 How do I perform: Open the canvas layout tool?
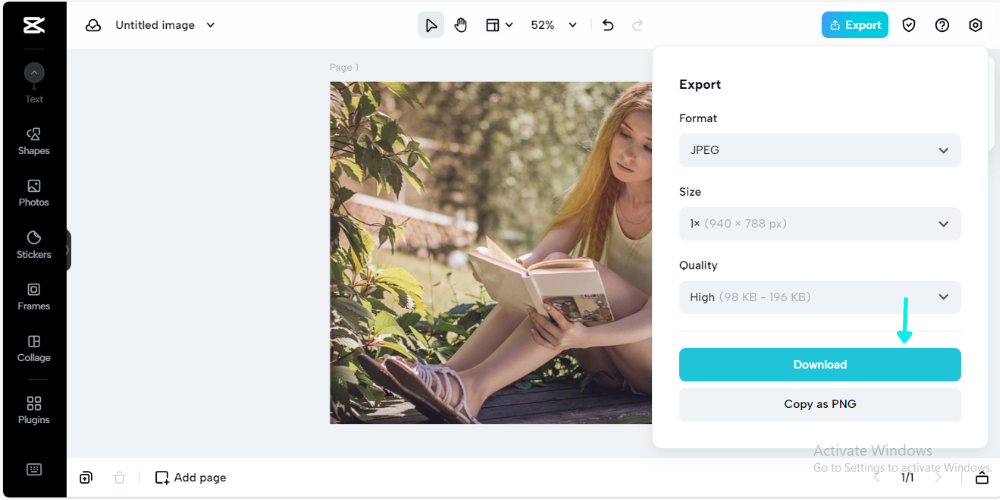[x=492, y=26]
